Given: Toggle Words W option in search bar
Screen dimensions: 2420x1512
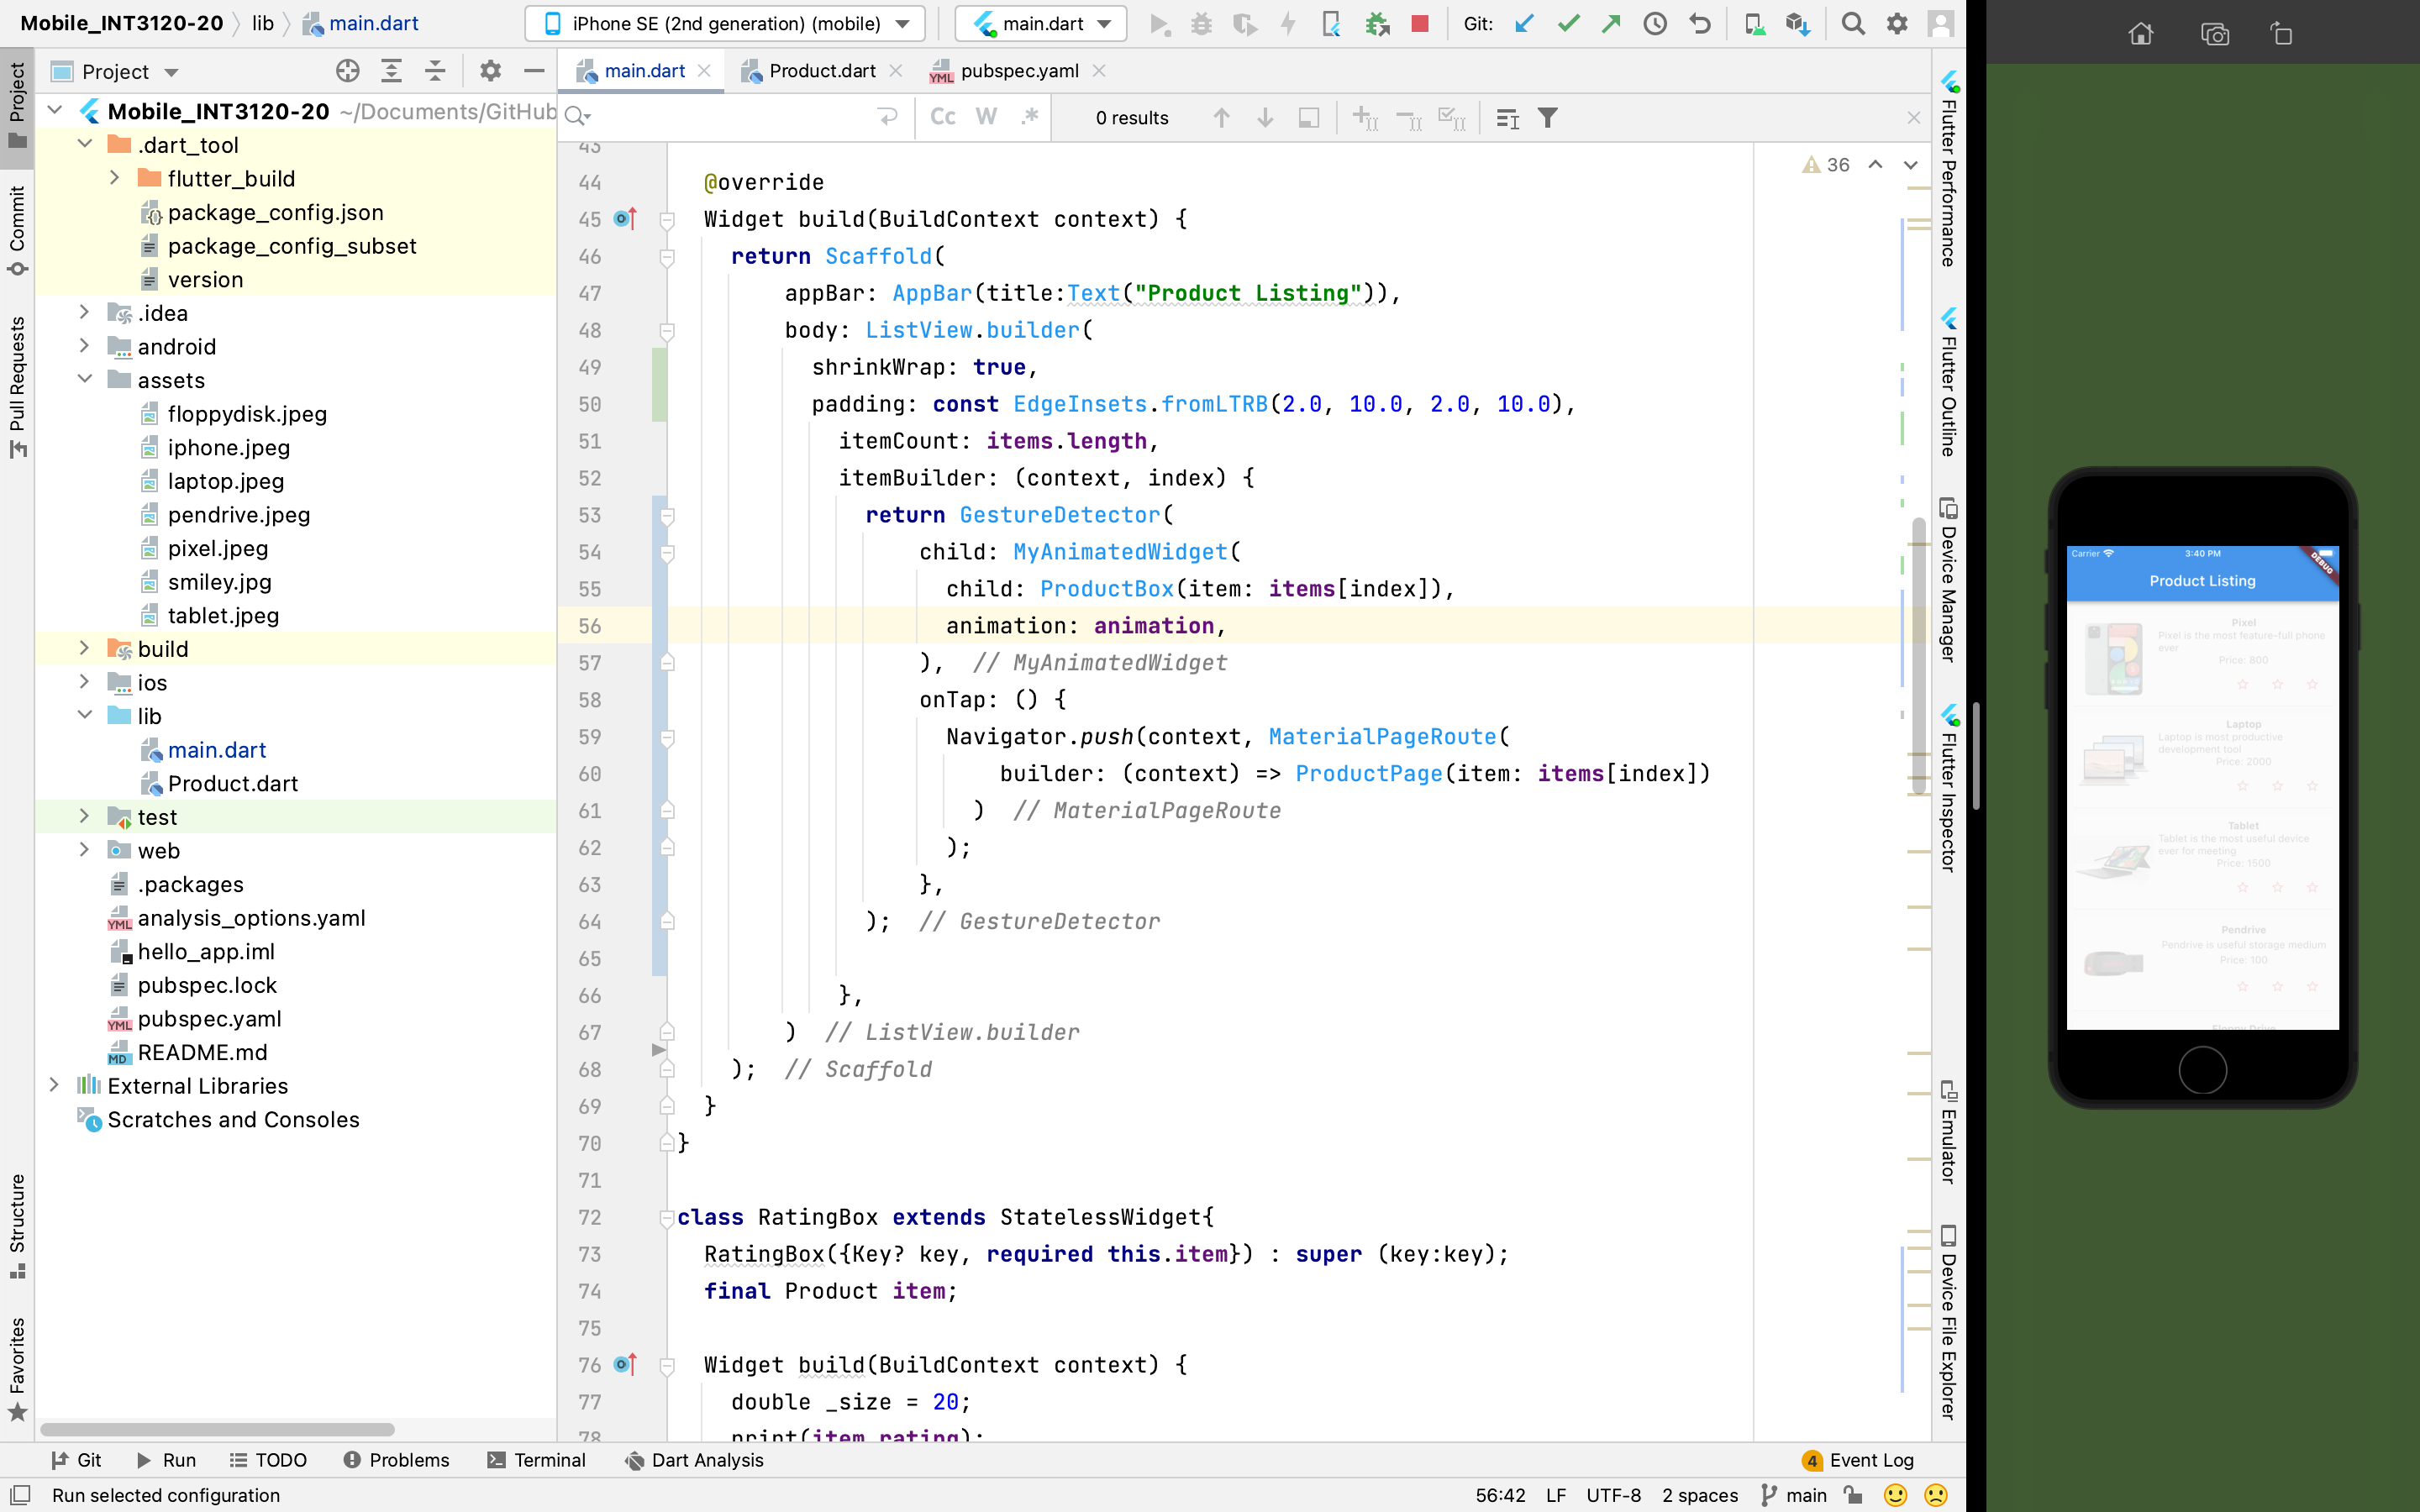Looking at the screenshot, I should click(x=986, y=117).
